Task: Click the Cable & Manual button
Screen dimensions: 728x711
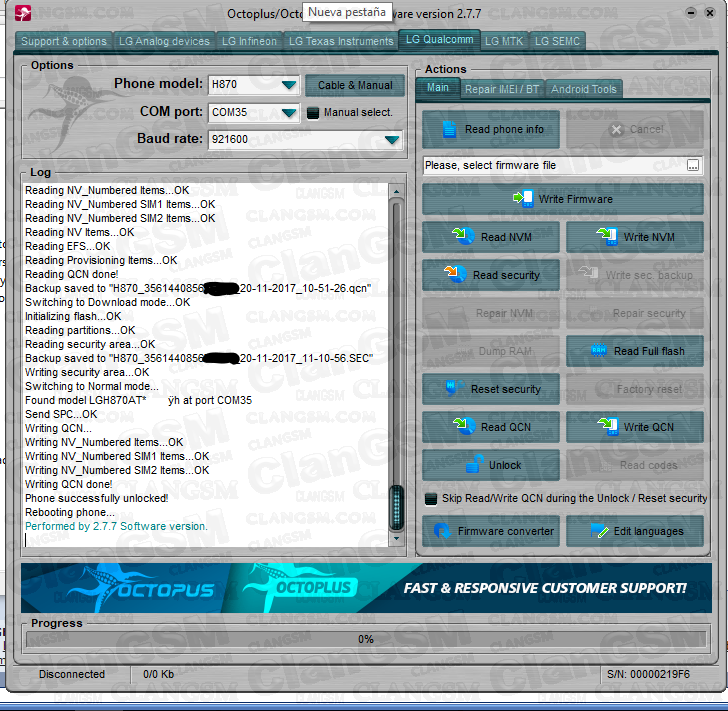Action: [x=355, y=85]
